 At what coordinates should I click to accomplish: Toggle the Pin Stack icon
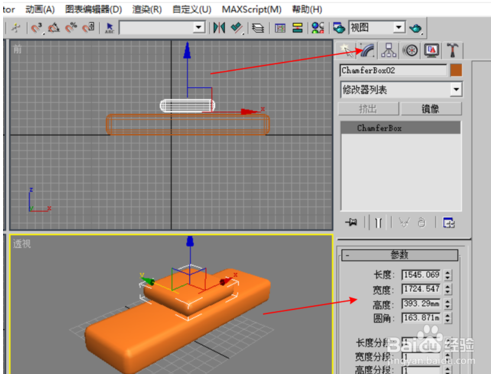click(x=351, y=222)
